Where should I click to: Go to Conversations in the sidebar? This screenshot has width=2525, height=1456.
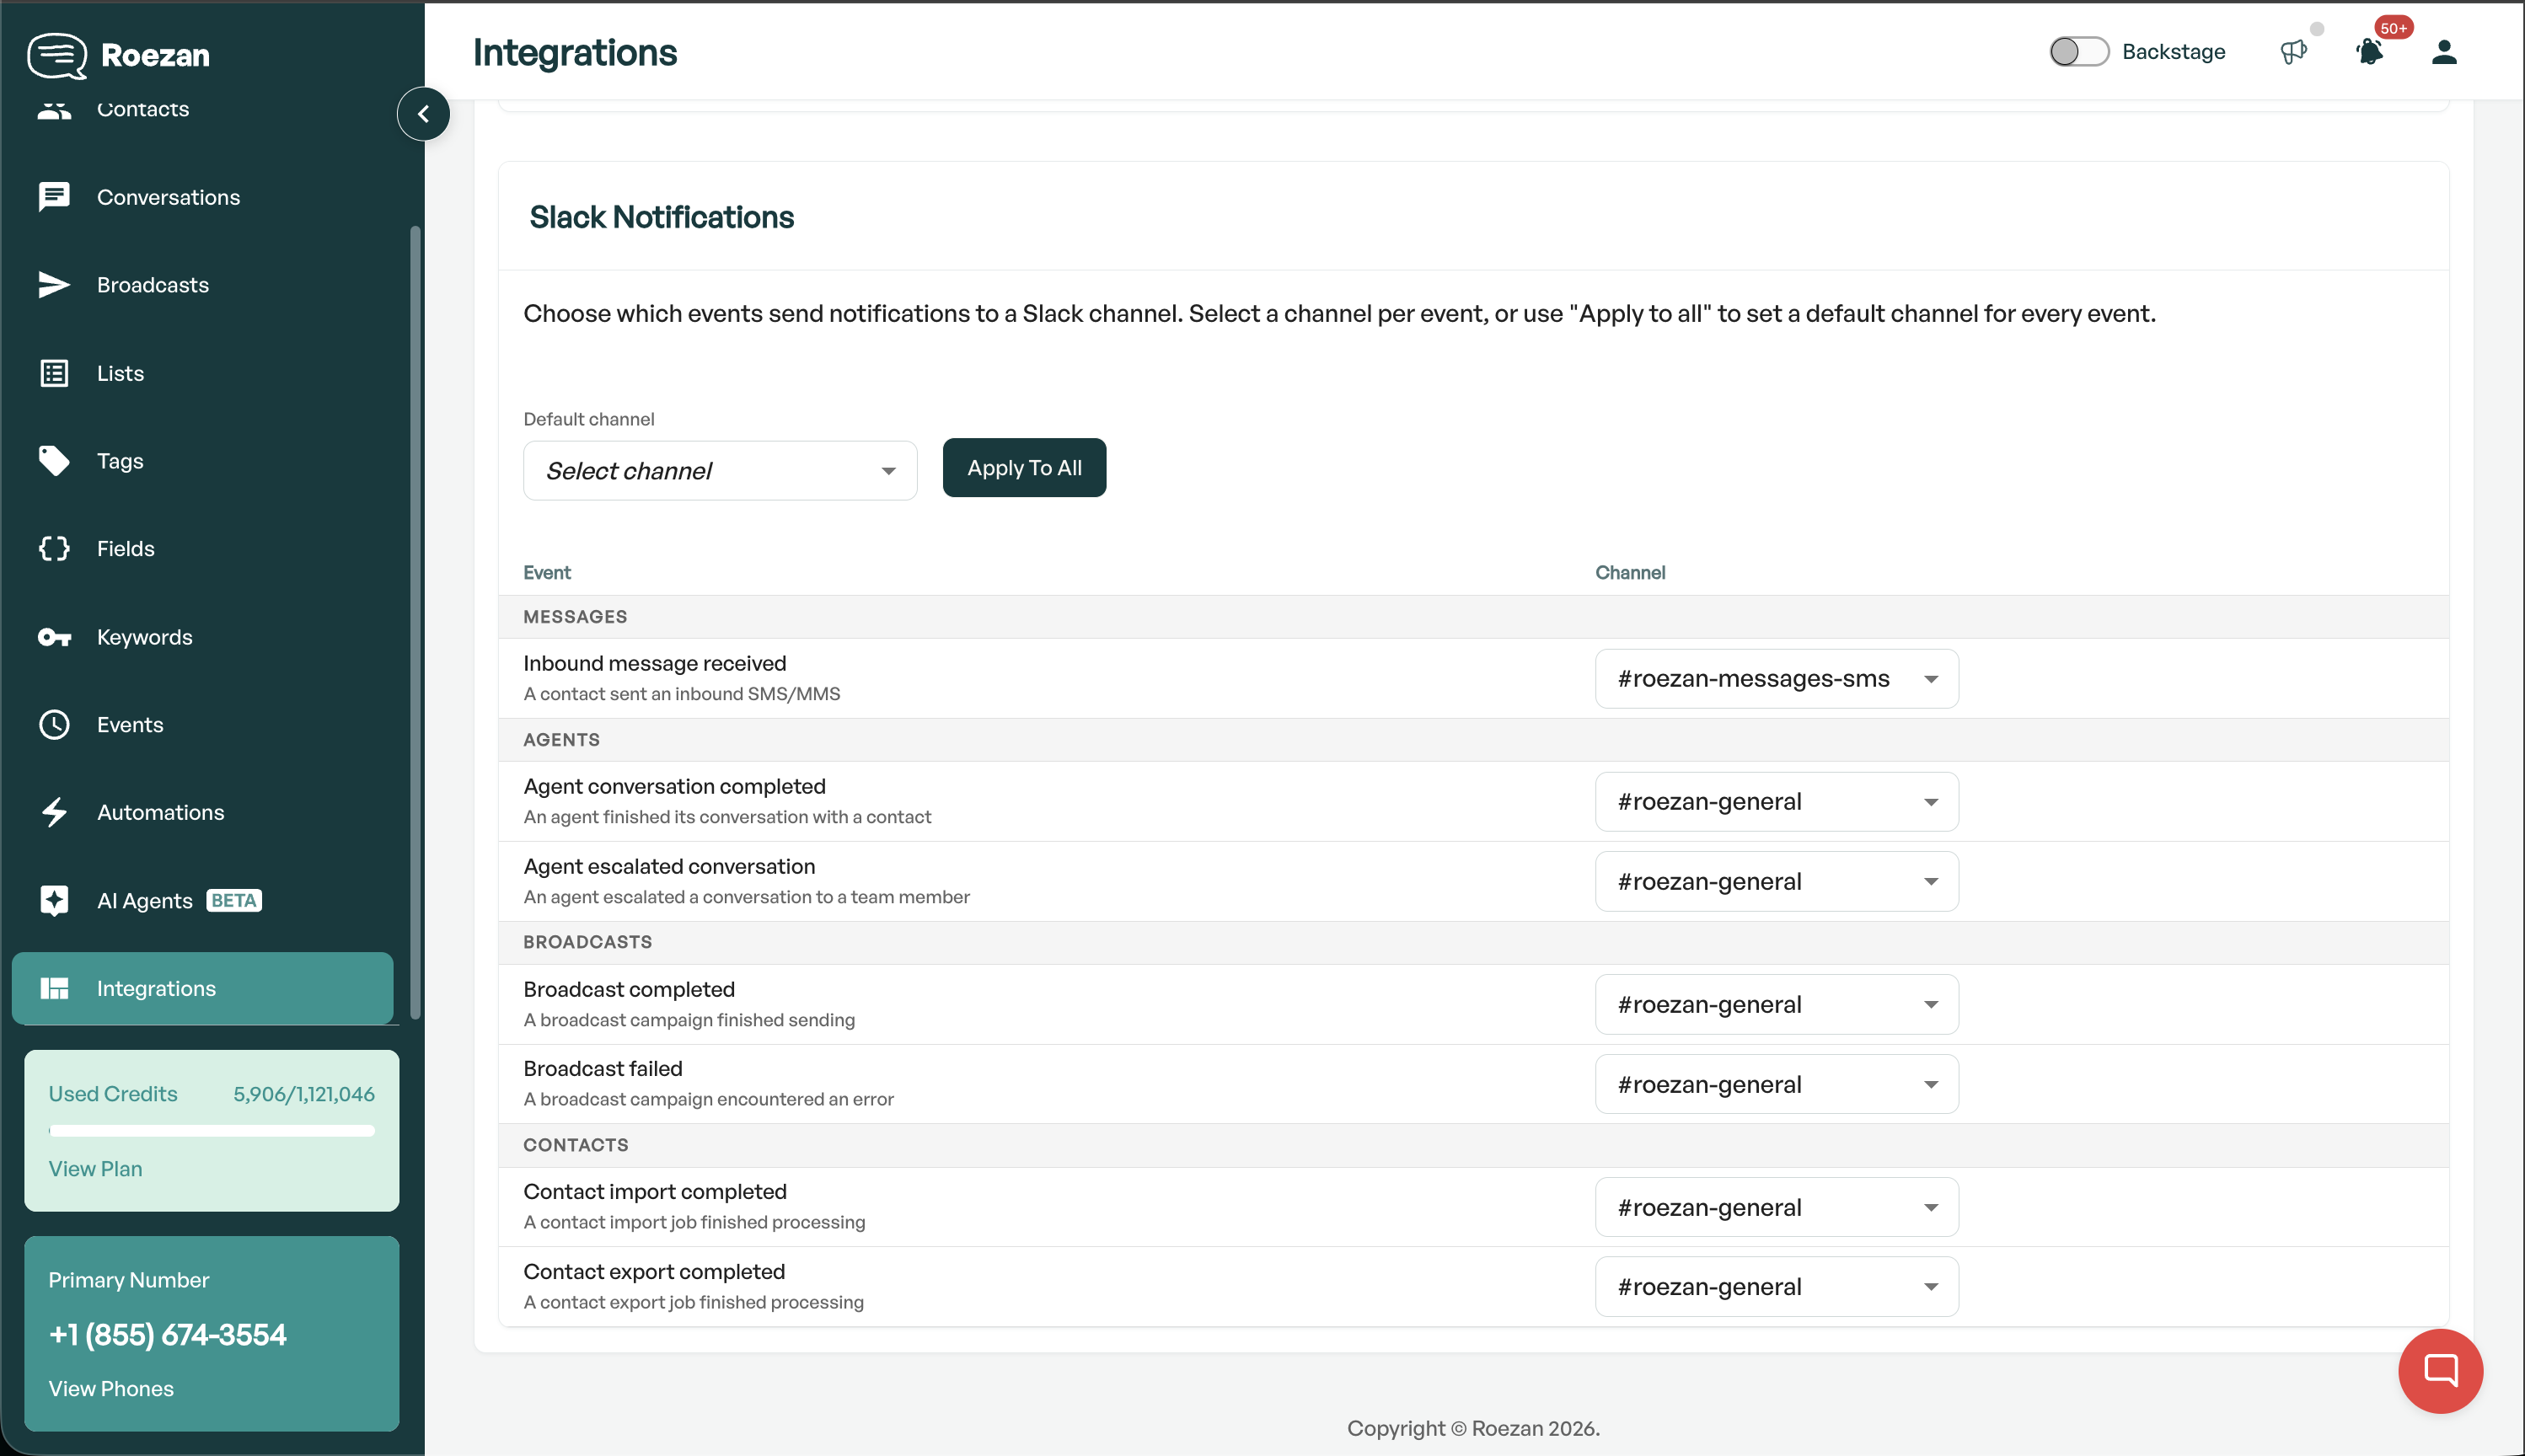coord(168,197)
